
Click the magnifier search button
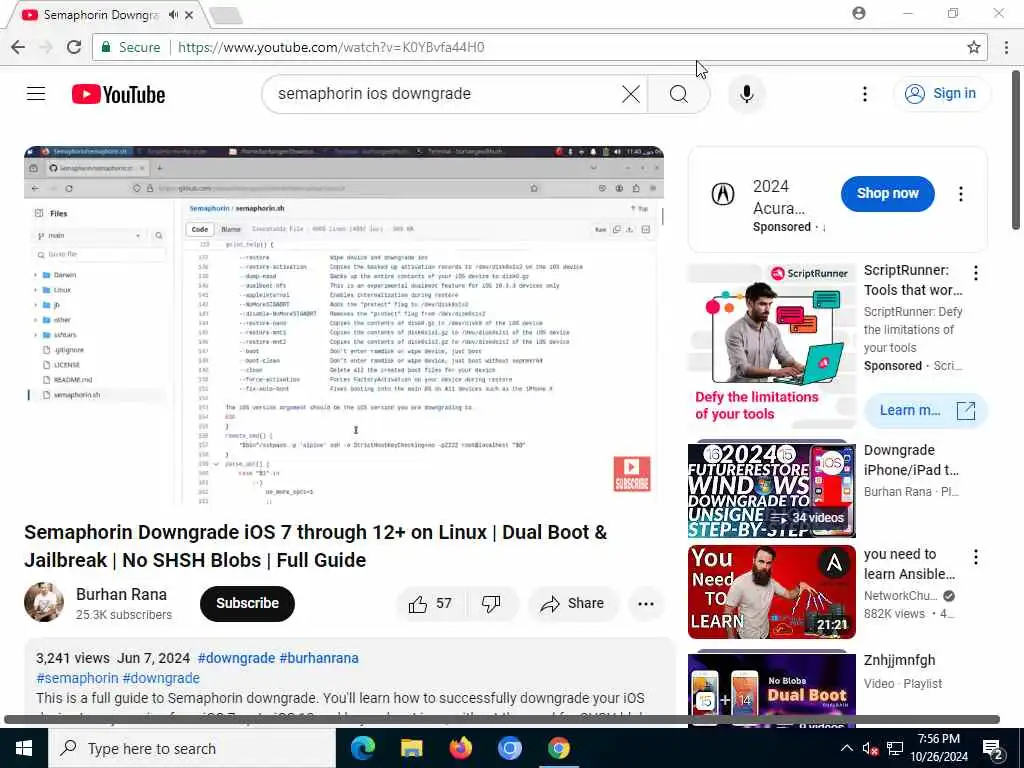click(679, 94)
